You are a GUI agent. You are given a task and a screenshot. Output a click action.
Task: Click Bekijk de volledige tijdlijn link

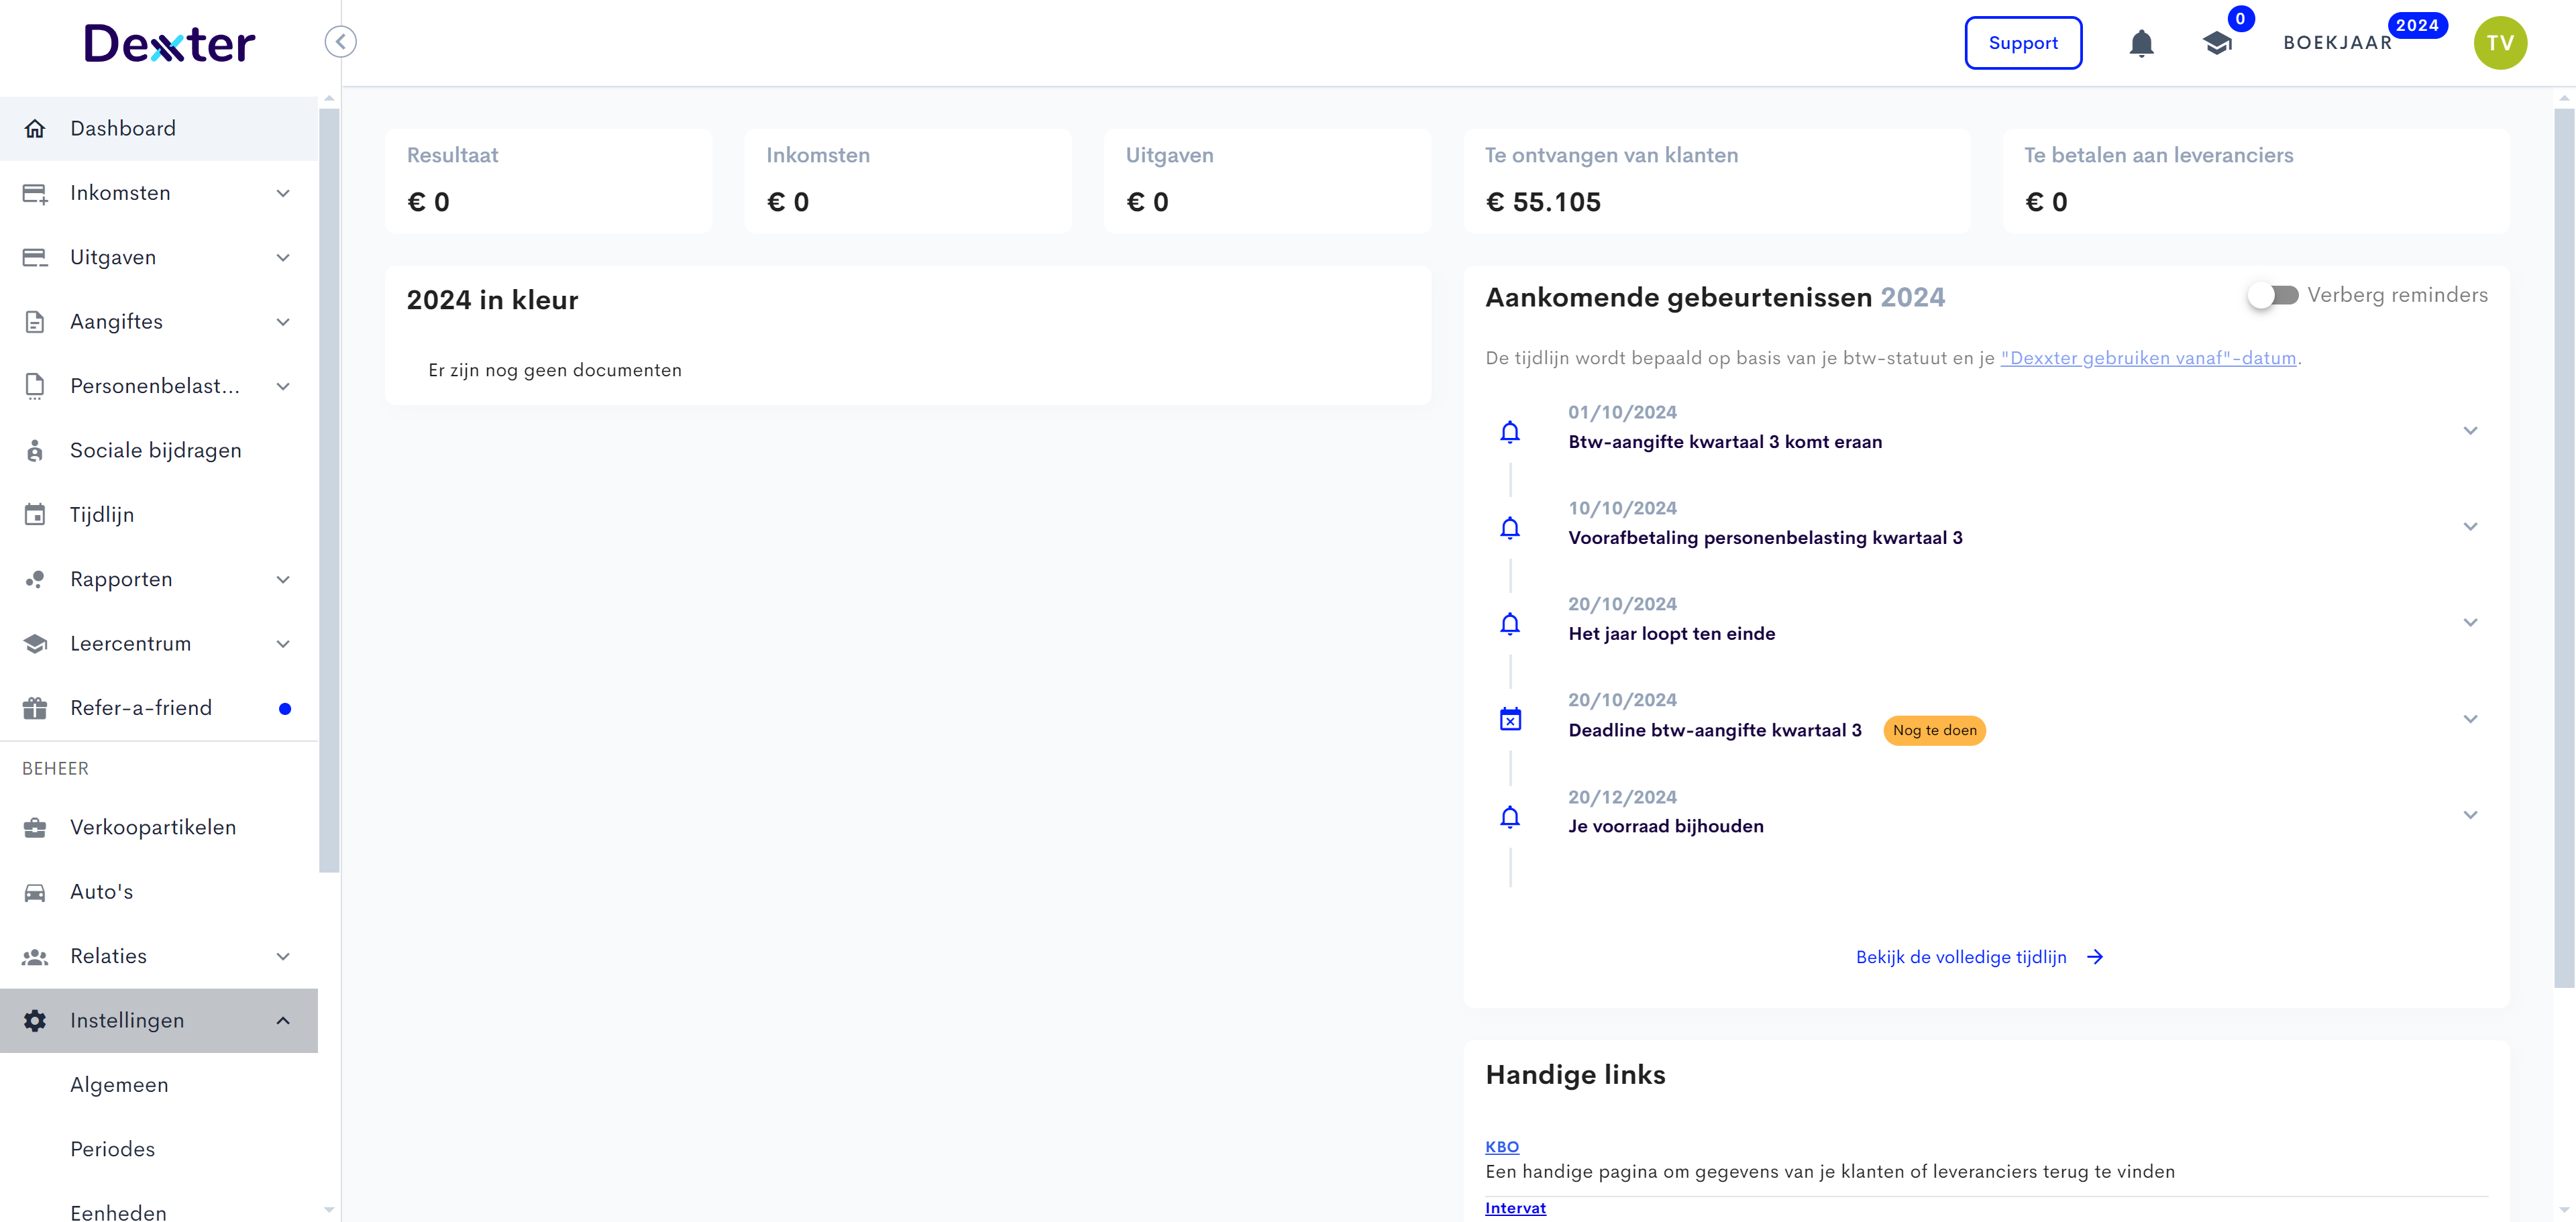[1979, 957]
